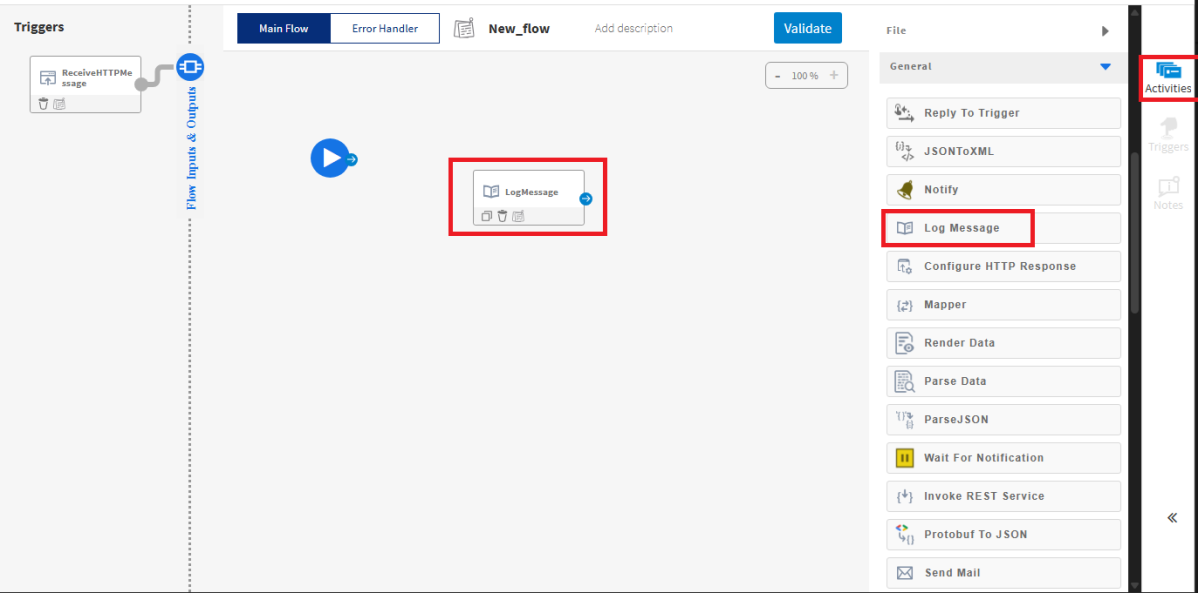Switch to the Main Flow tab
This screenshot has height=593, width=1198.
[283, 28]
